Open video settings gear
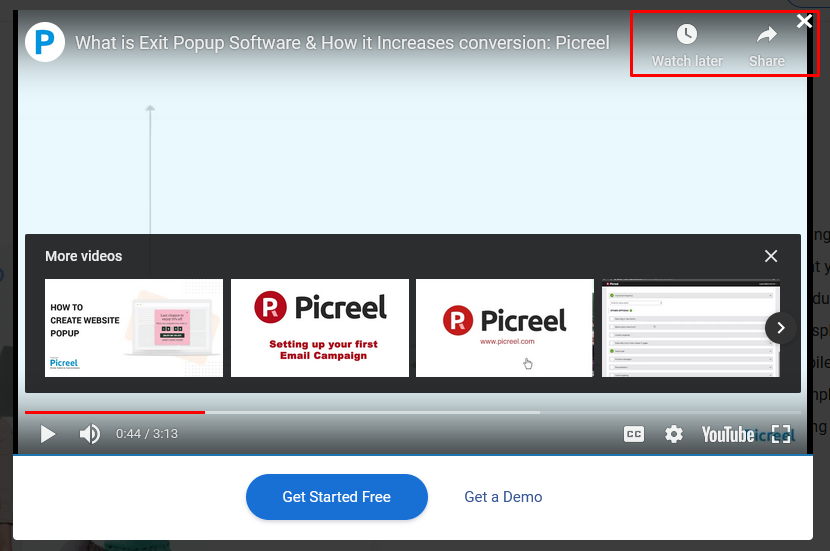 click(673, 434)
